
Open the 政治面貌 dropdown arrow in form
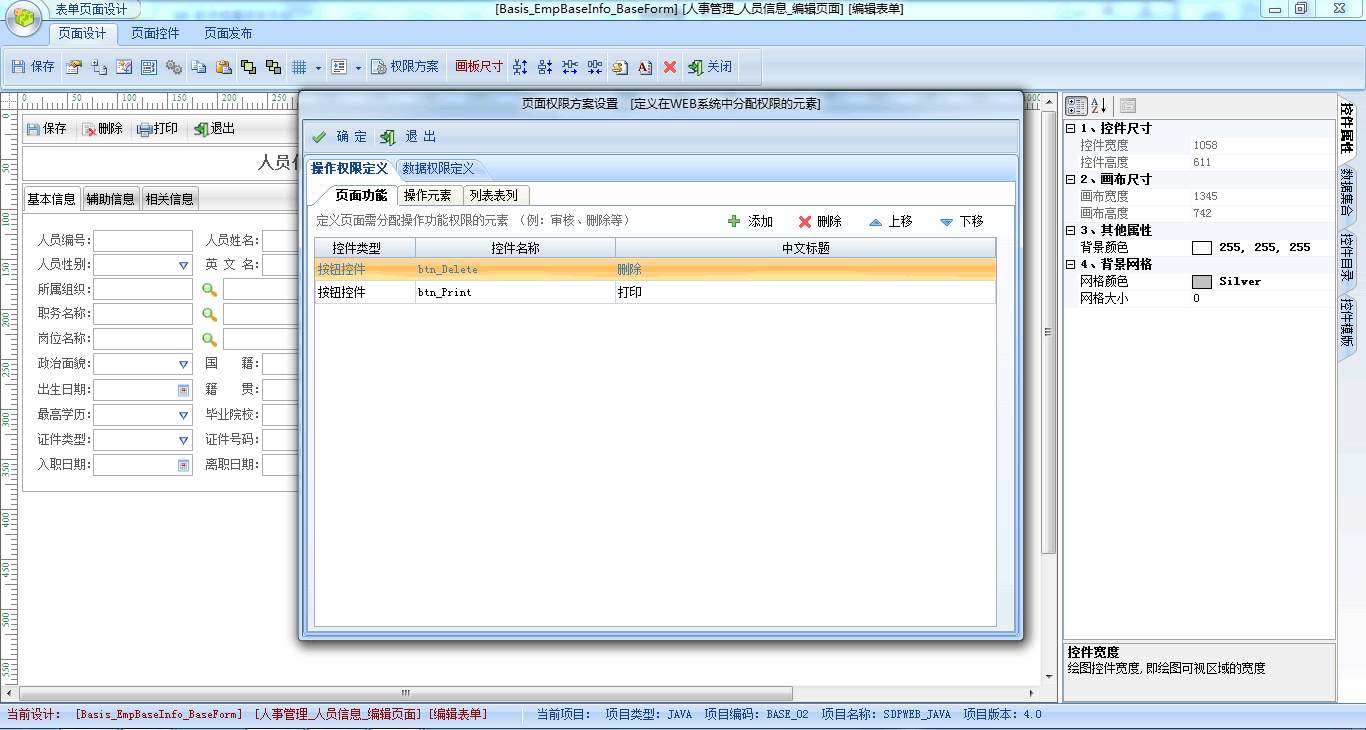click(x=184, y=365)
